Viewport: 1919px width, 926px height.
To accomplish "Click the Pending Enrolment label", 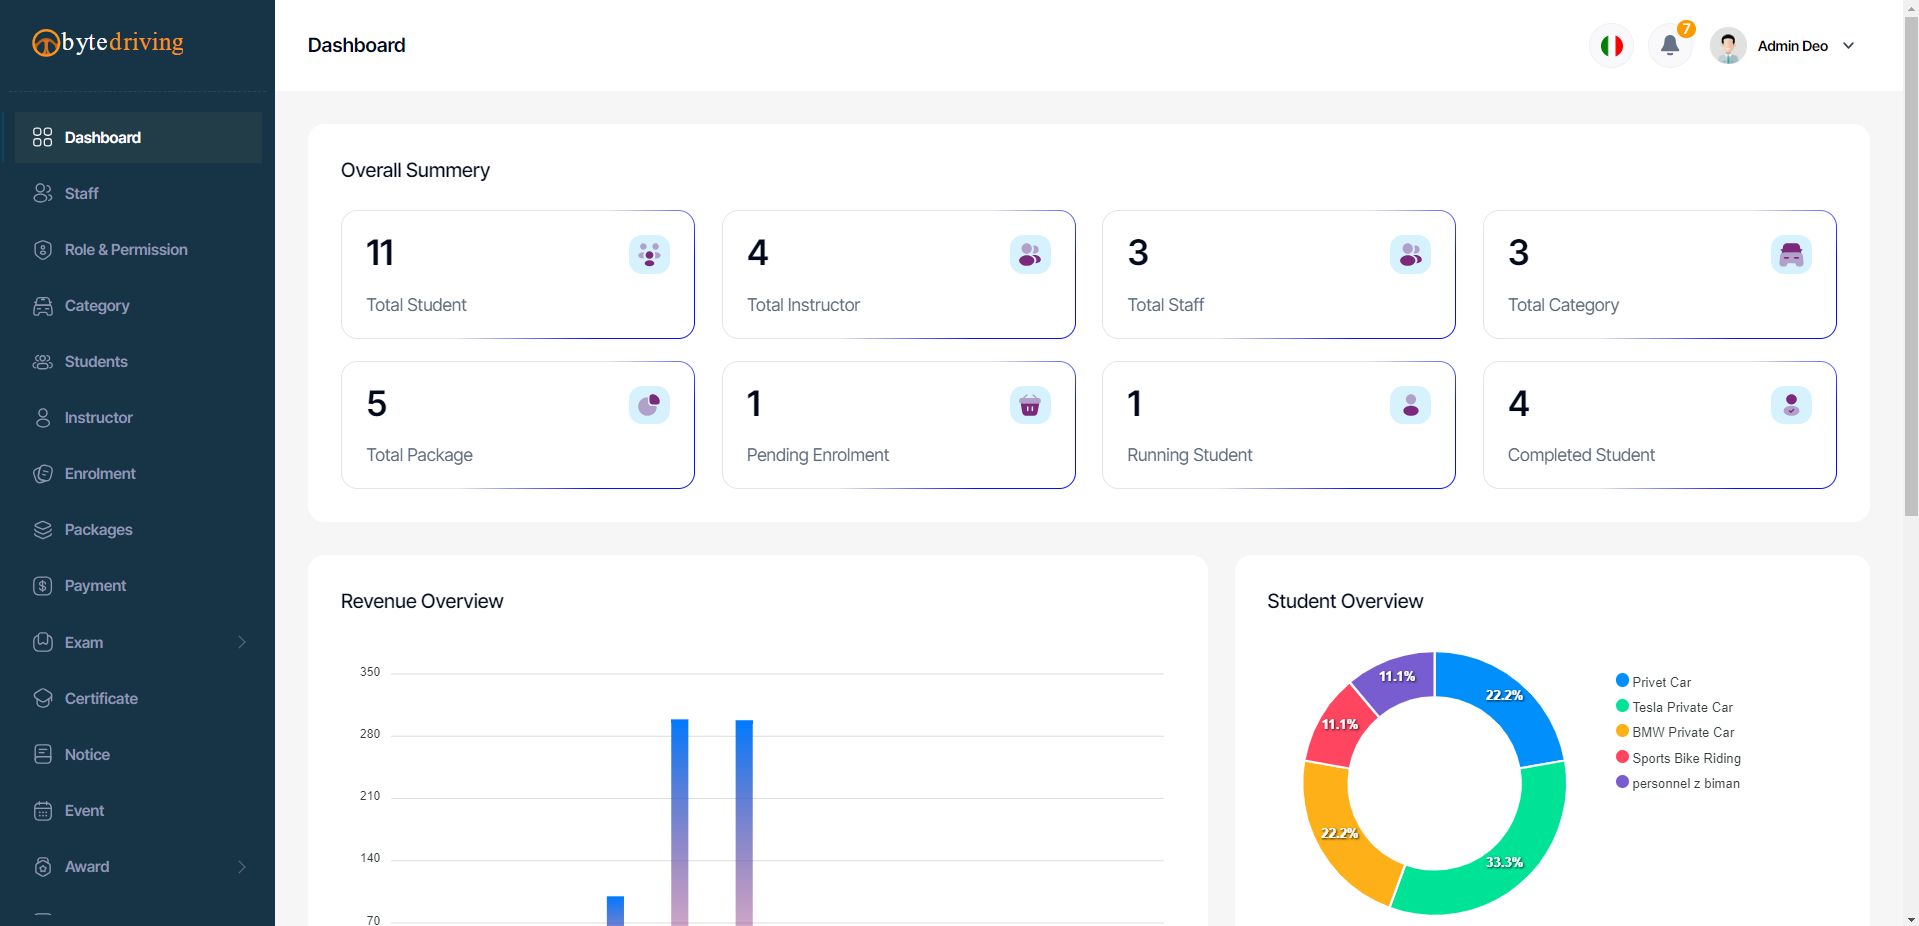I will coord(817,455).
